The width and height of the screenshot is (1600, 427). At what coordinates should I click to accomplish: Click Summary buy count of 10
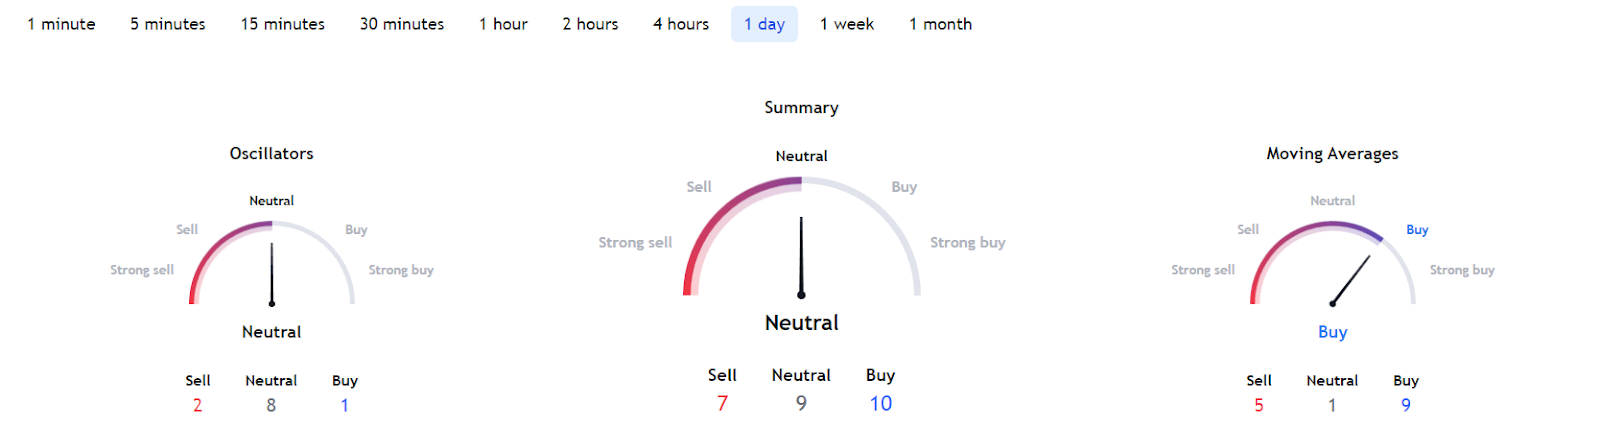(880, 403)
